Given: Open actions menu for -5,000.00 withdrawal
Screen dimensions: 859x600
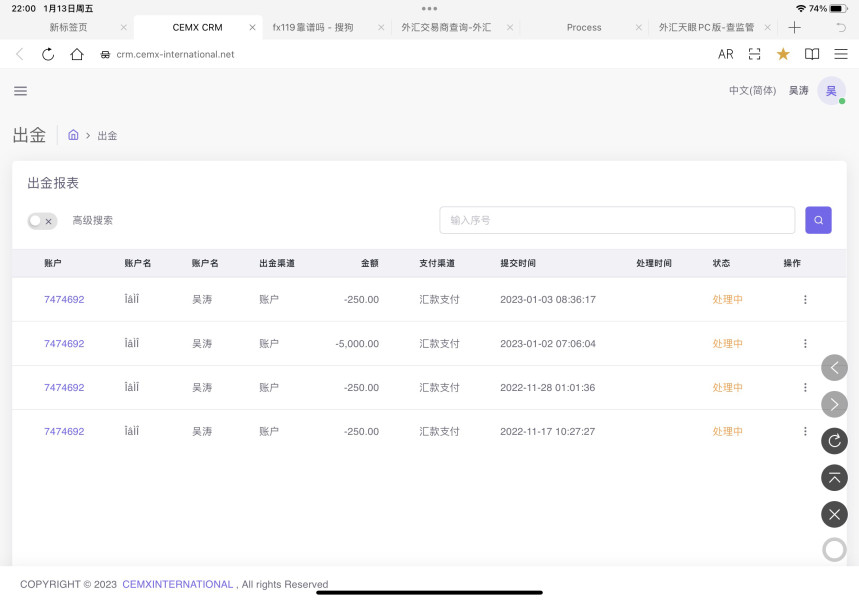Looking at the screenshot, I should click(805, 344).
